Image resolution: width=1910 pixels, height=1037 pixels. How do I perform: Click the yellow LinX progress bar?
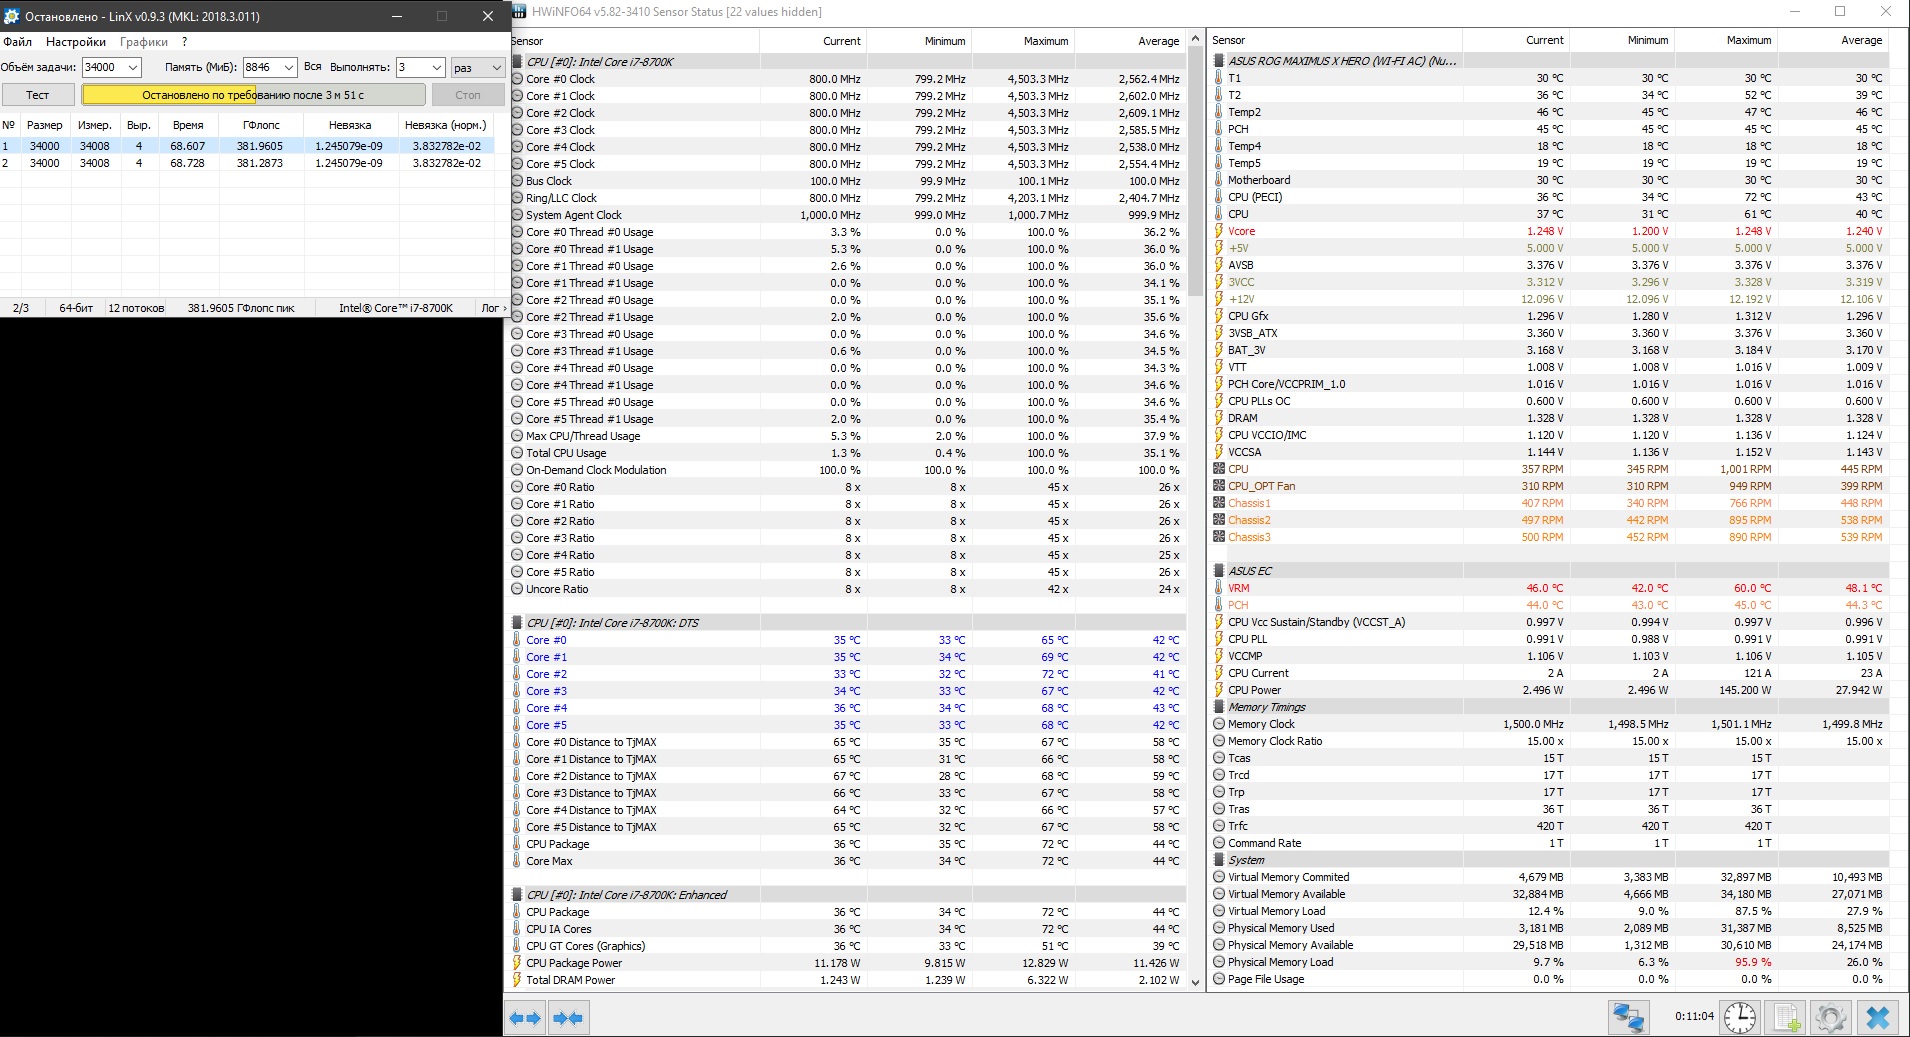pos(253,95)
